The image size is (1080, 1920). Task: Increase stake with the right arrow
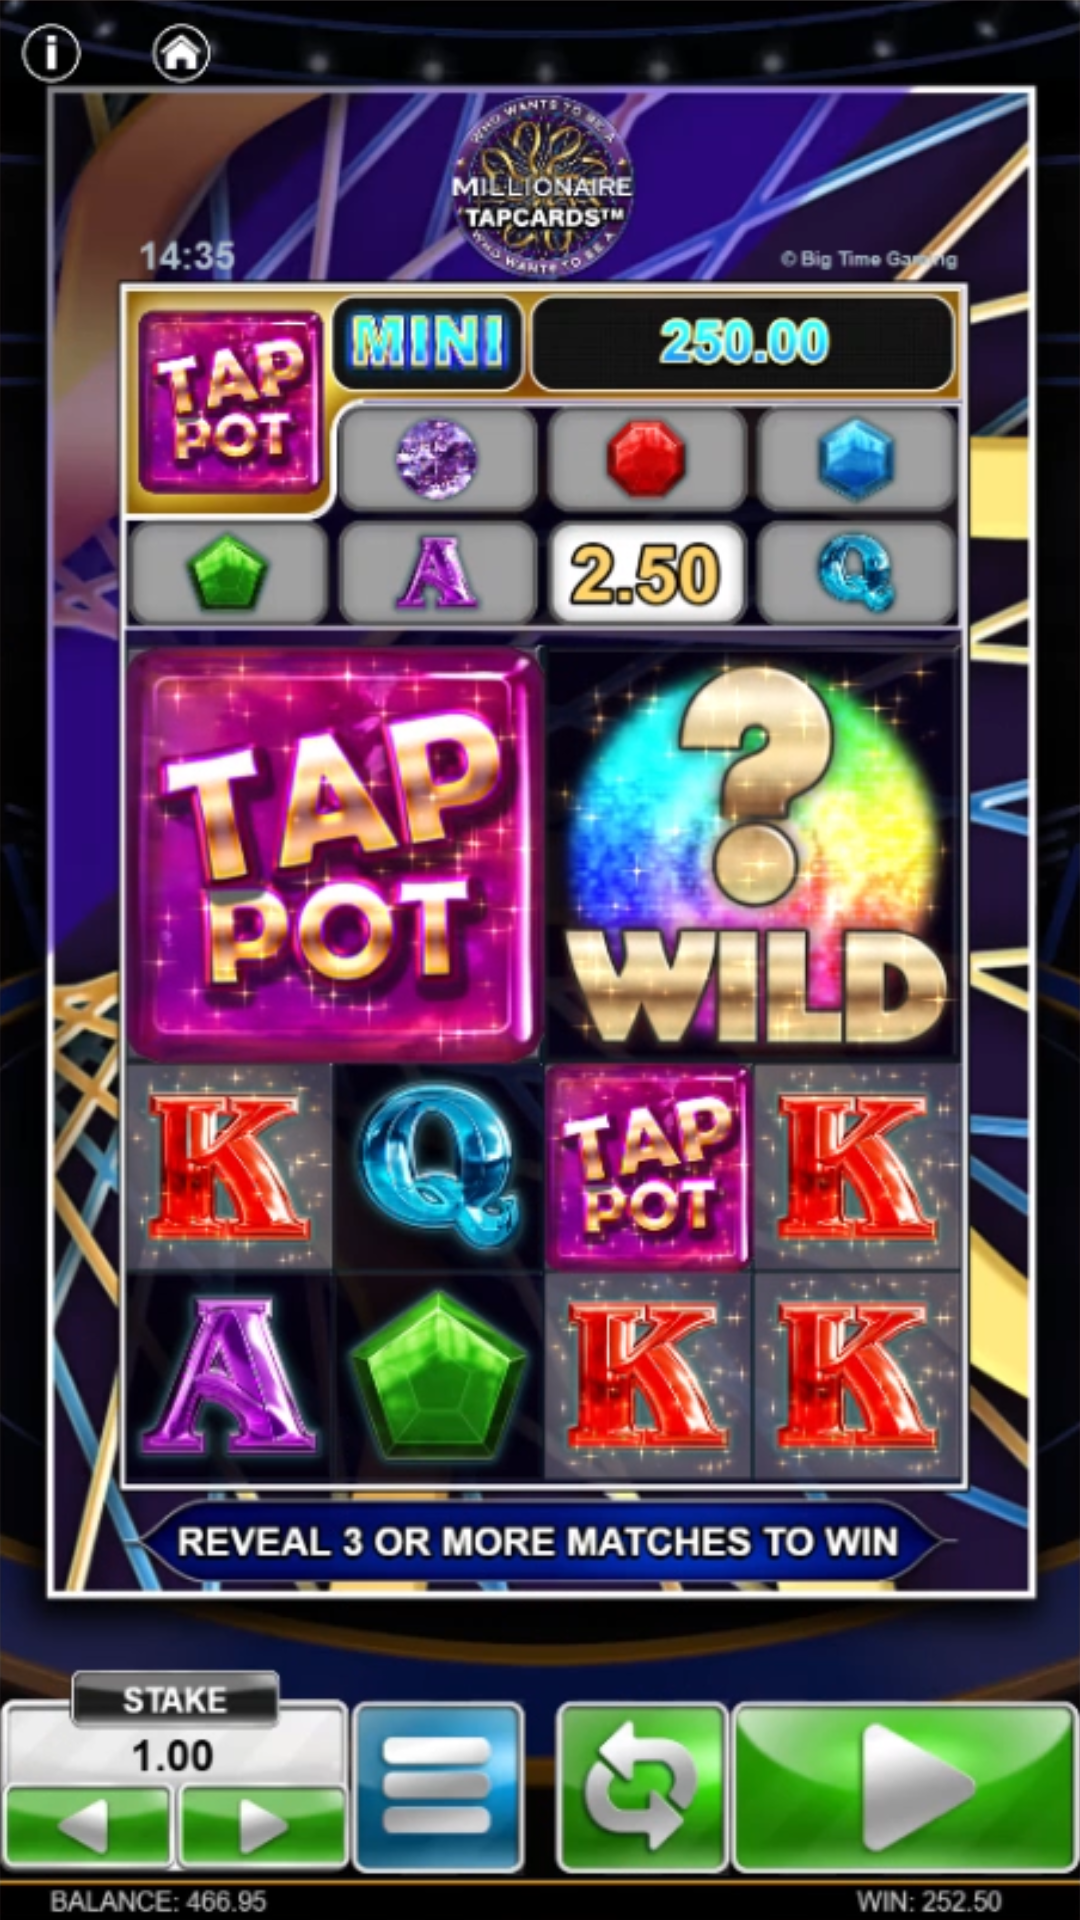click(x=262, y=1826)
